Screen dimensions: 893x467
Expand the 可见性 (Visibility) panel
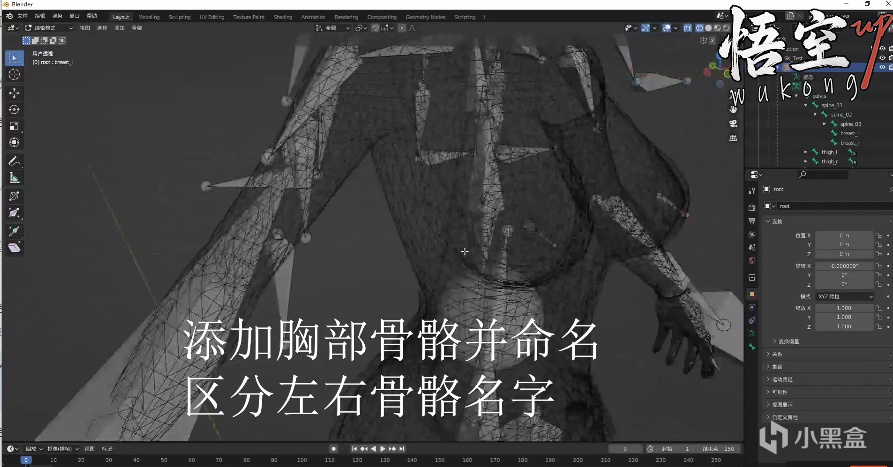pos(779,392)
